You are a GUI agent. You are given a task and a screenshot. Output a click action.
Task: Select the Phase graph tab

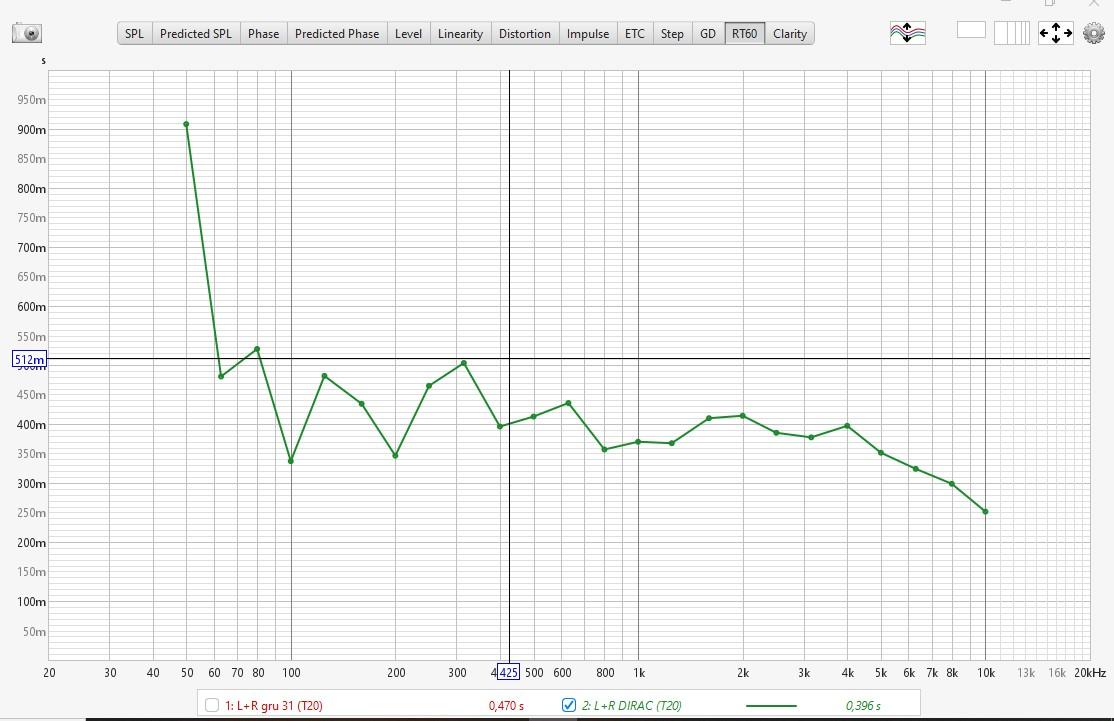pyautogui.click(x=263, y=33)
